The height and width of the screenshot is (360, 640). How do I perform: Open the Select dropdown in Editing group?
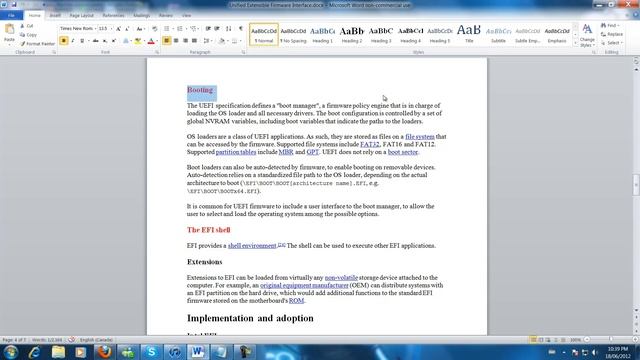[622, 43]
